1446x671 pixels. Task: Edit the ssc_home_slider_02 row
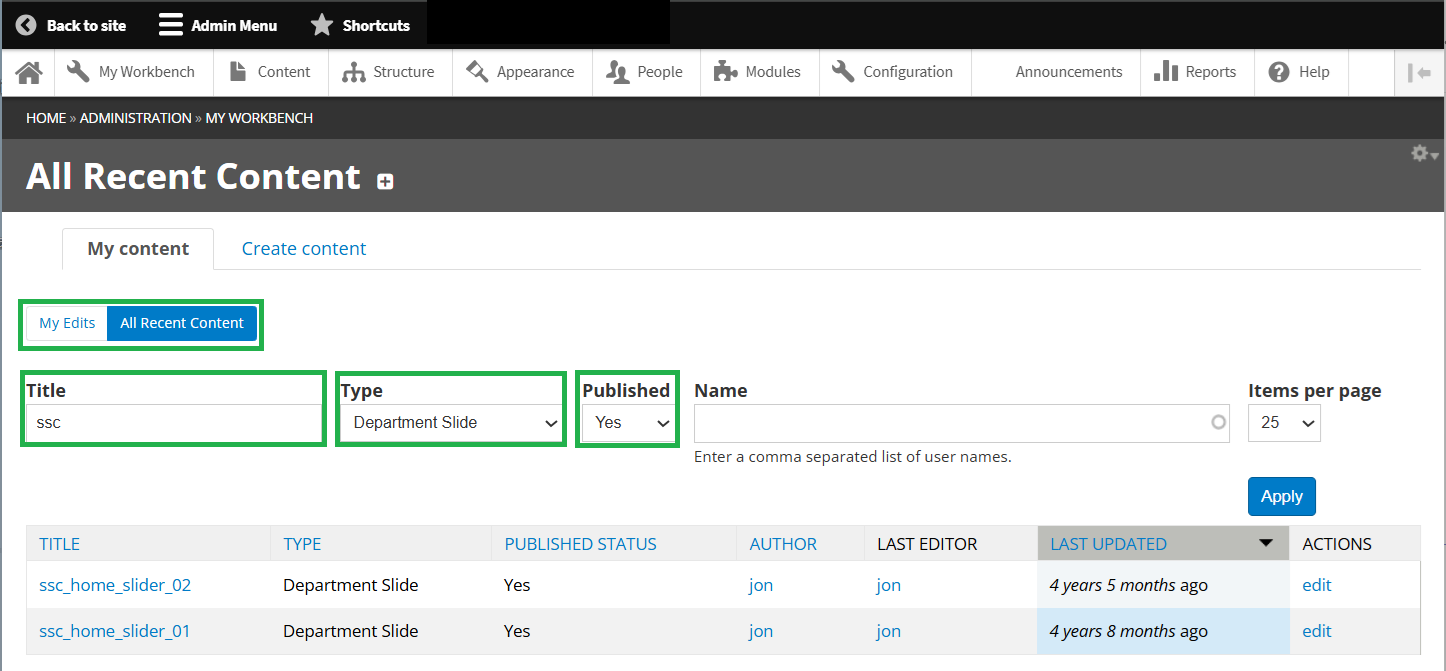pyautogui.click(x=1317, y=585)
